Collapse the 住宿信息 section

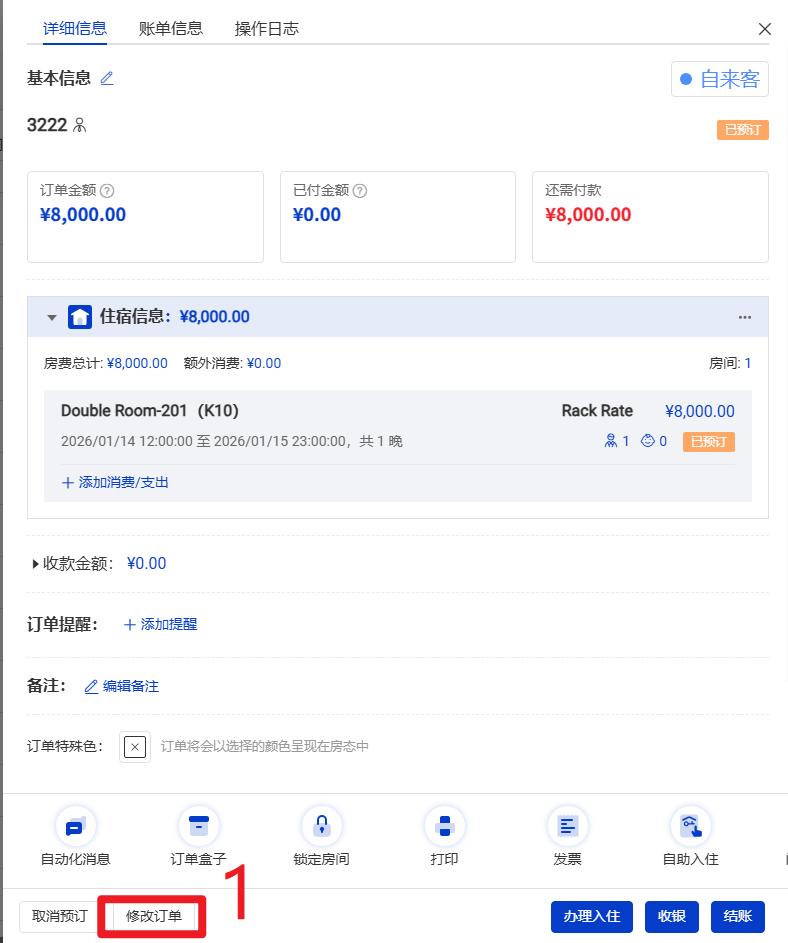(x=52, y=317)
